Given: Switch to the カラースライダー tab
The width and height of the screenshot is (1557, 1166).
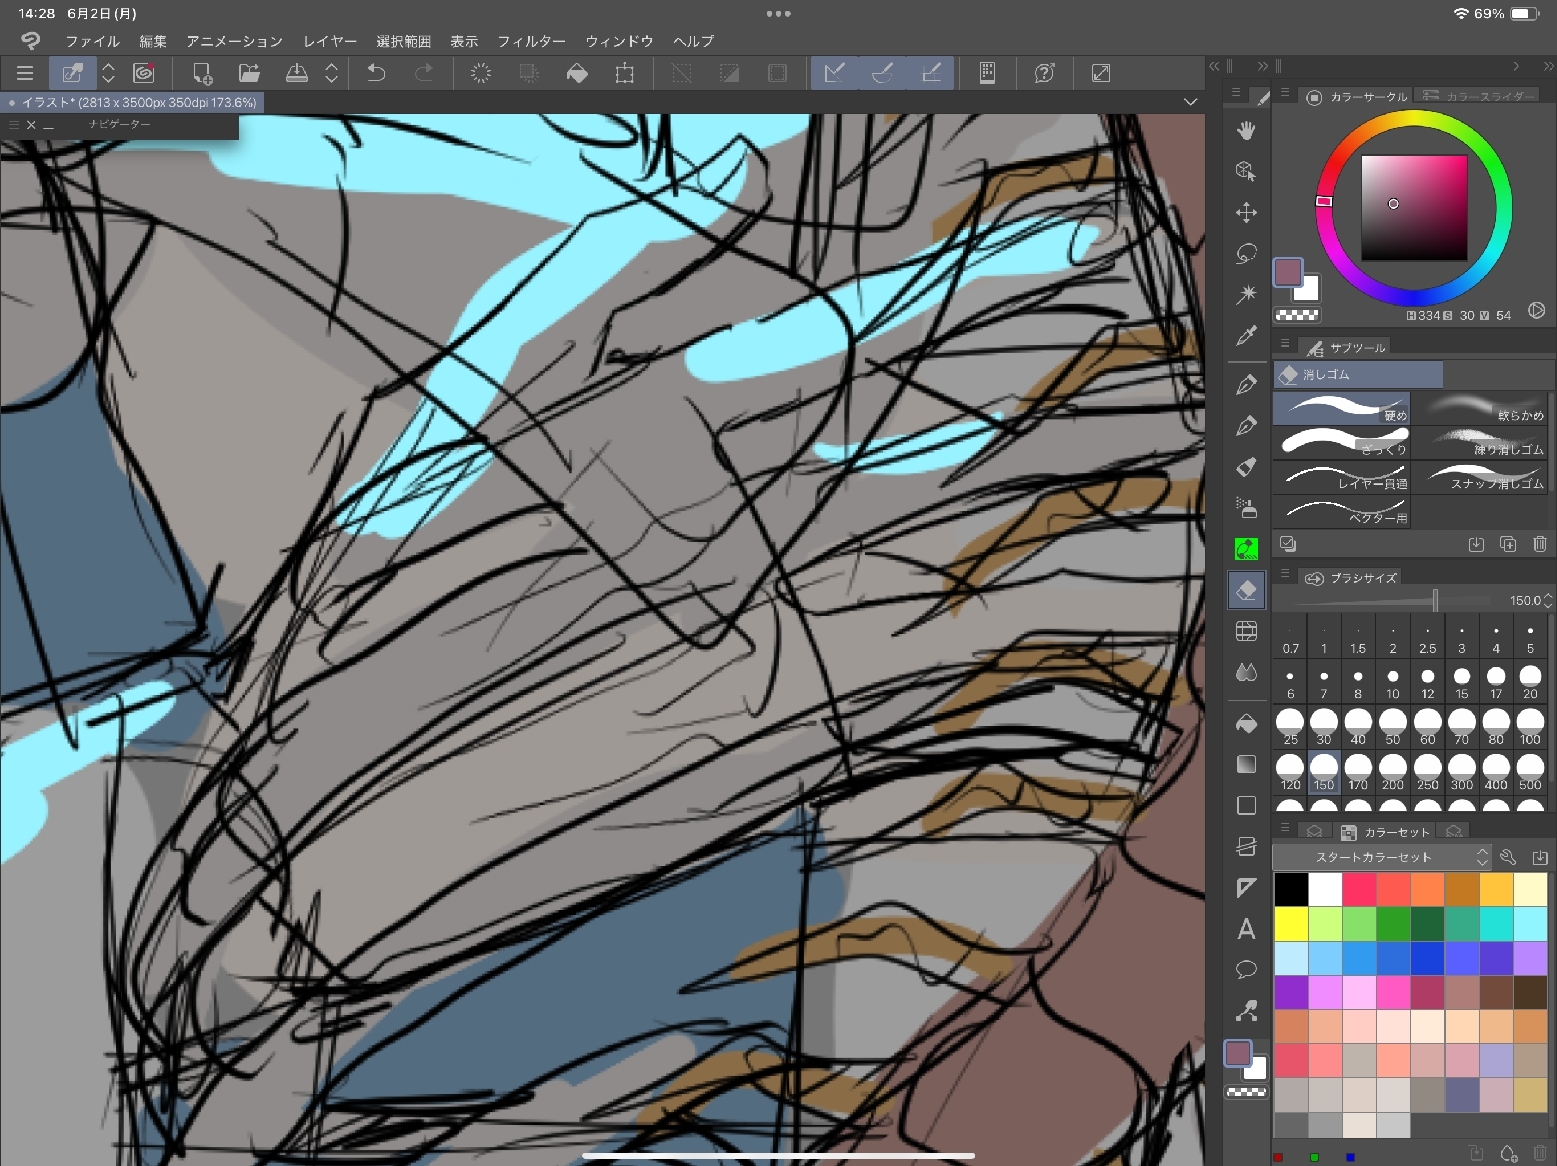Looking at the screenshot, I should (1479, 96).
